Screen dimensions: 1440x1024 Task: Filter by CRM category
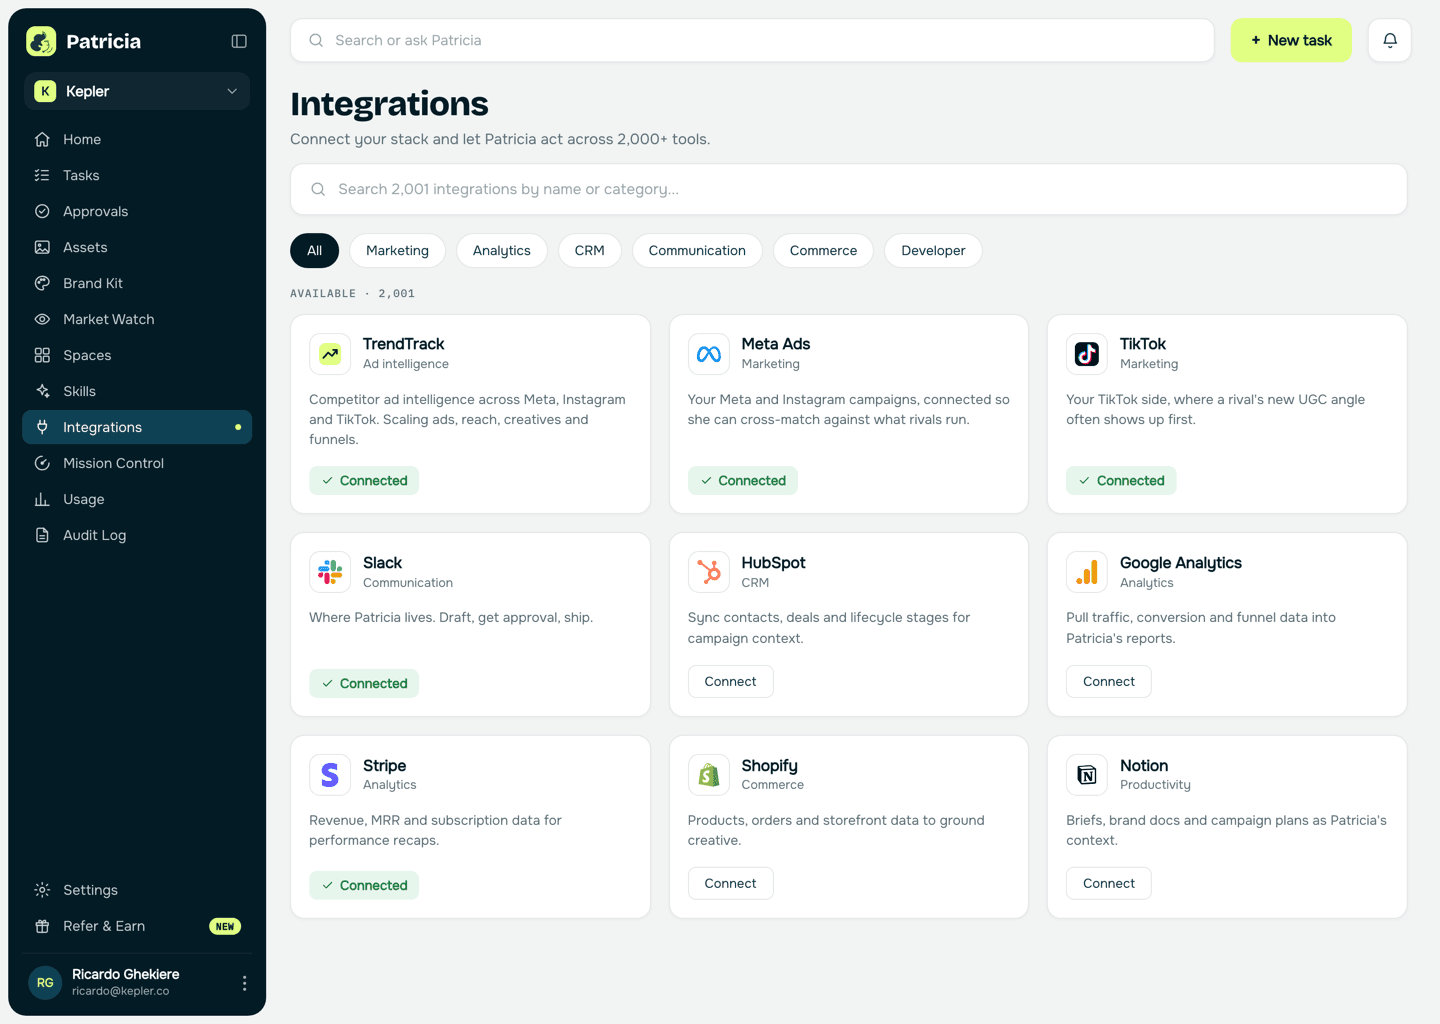(x=590, y=251)
